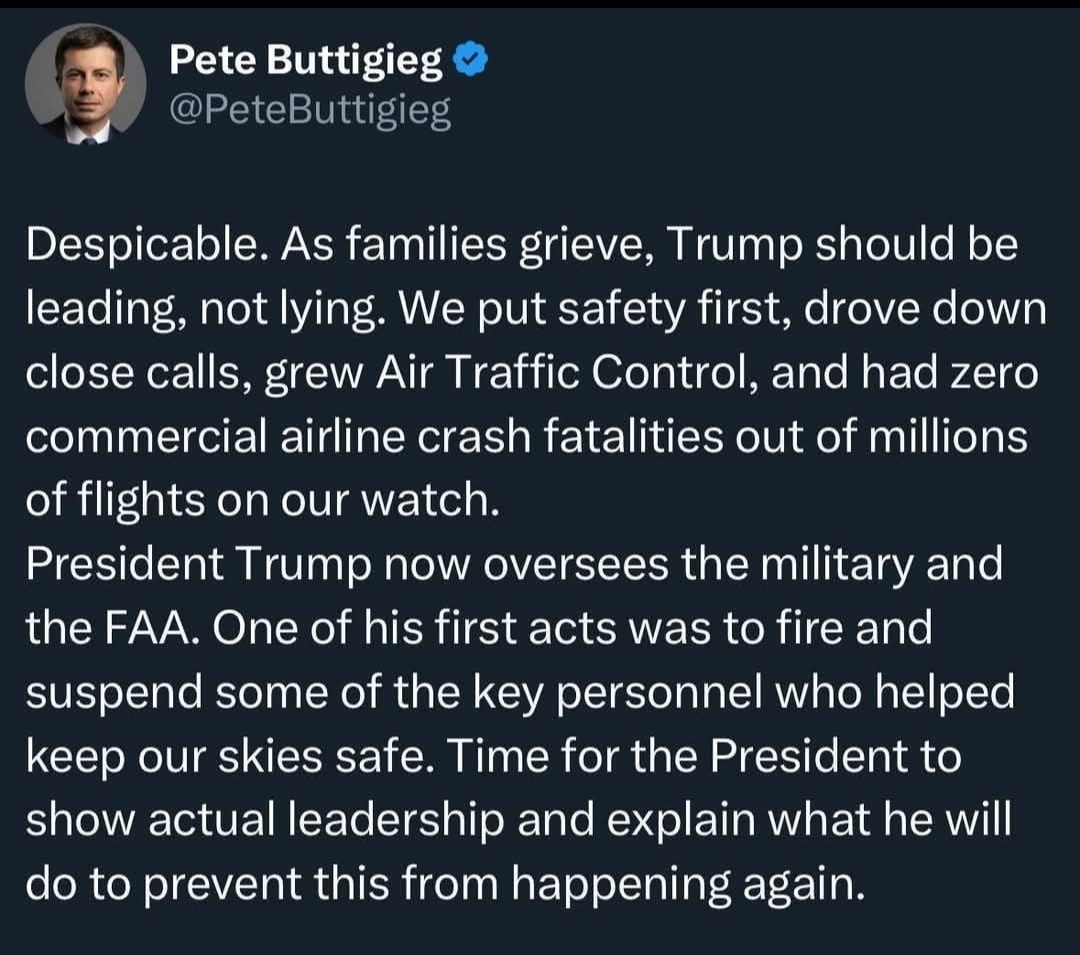Click Pete Buttigieg's profile picture
The width and height of the screenshot is (1080, 955).
click(x=85, y=84)
